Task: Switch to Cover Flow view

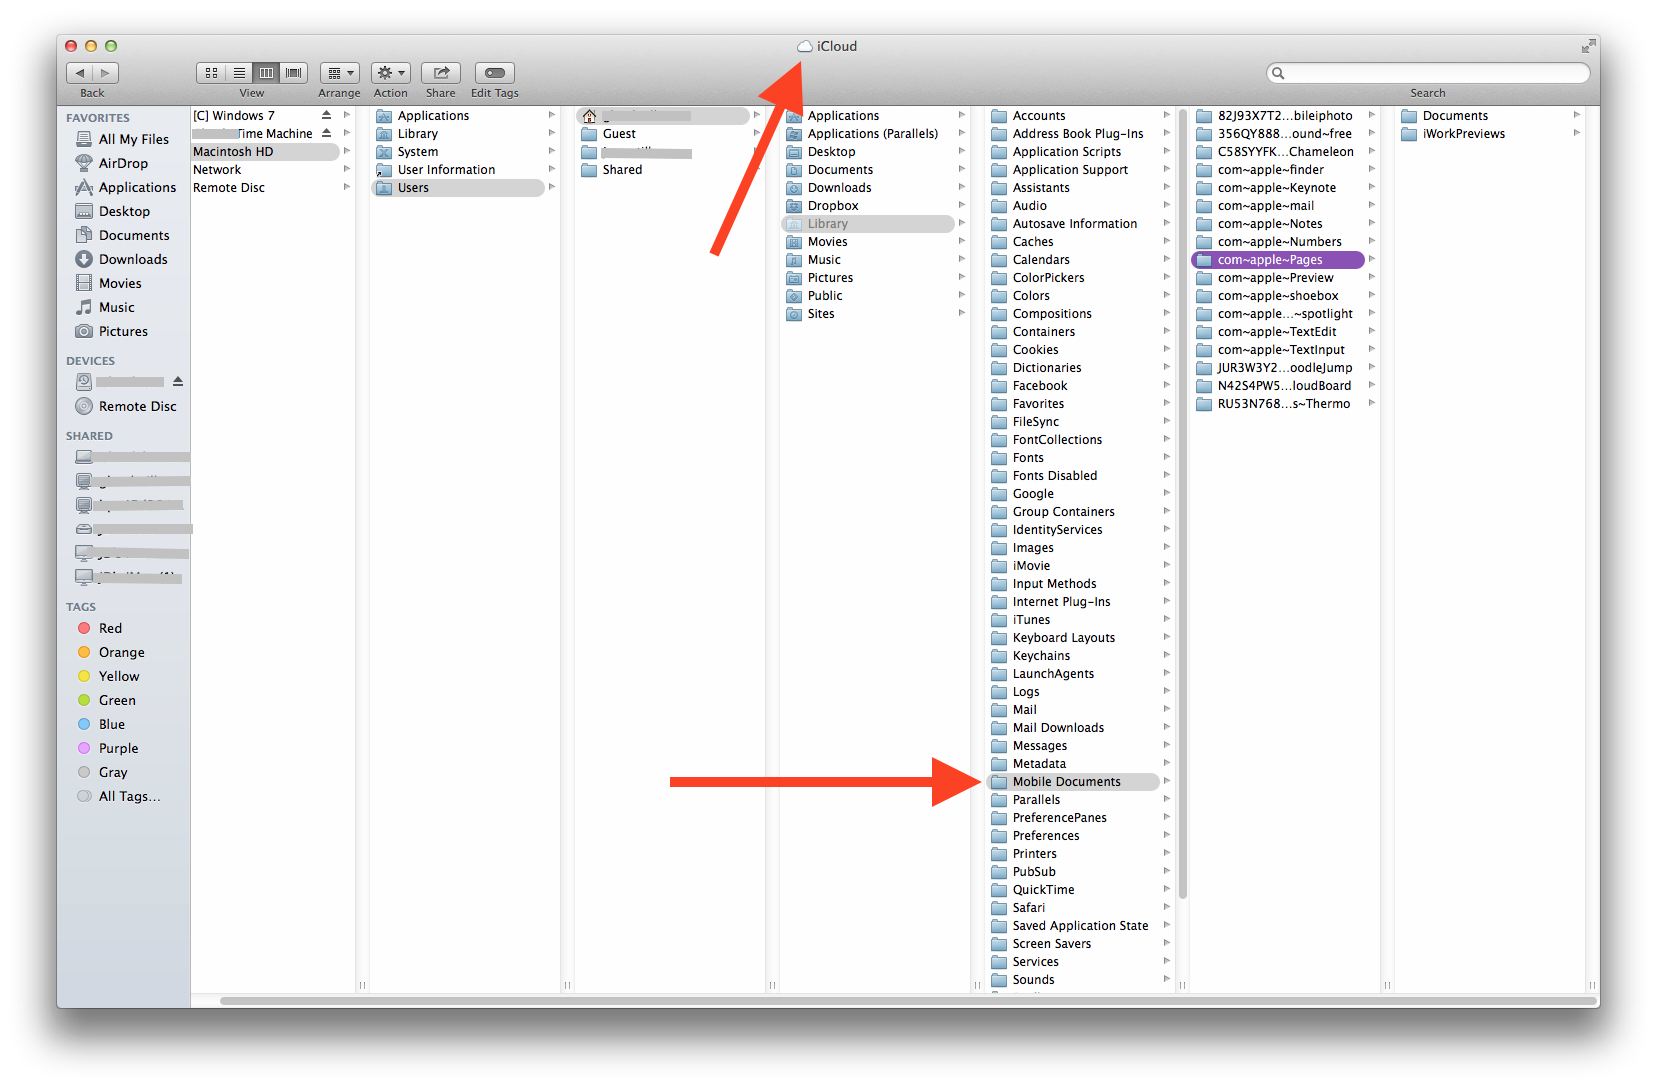Action: pos(294,73)
